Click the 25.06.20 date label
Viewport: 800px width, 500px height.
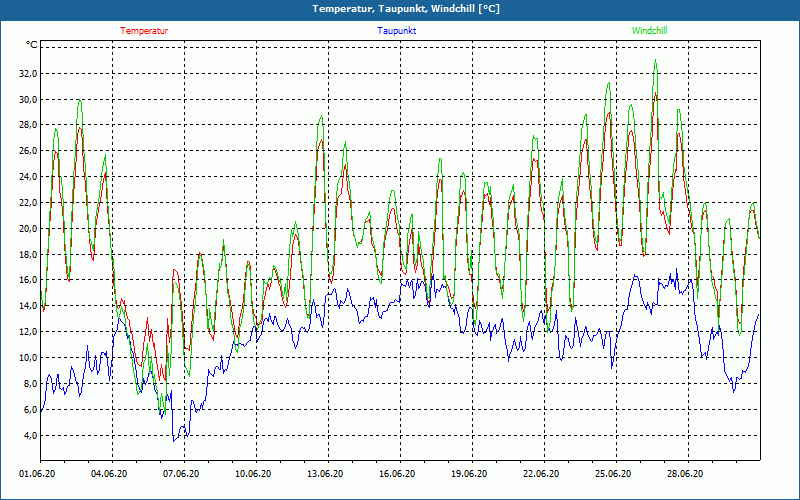click(613, 474)
